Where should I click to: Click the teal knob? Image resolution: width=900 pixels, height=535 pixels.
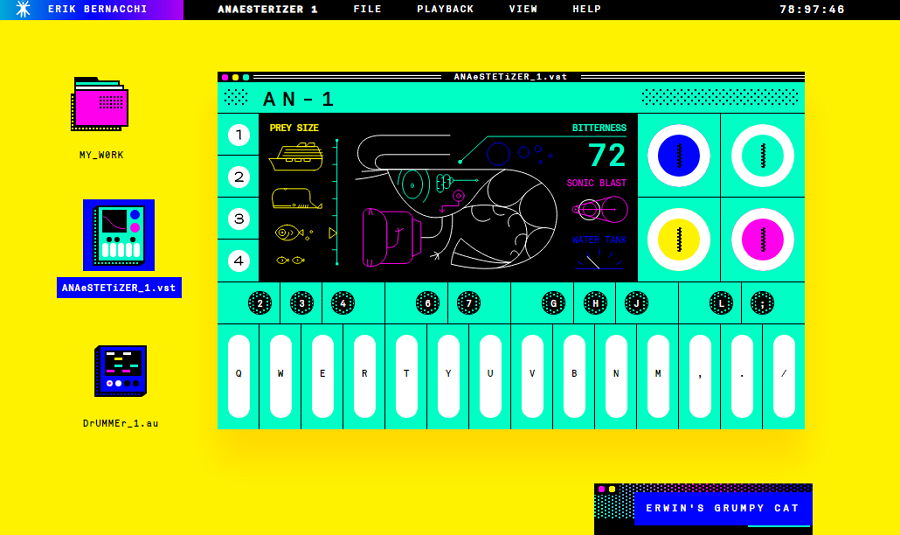coord(763,156)
